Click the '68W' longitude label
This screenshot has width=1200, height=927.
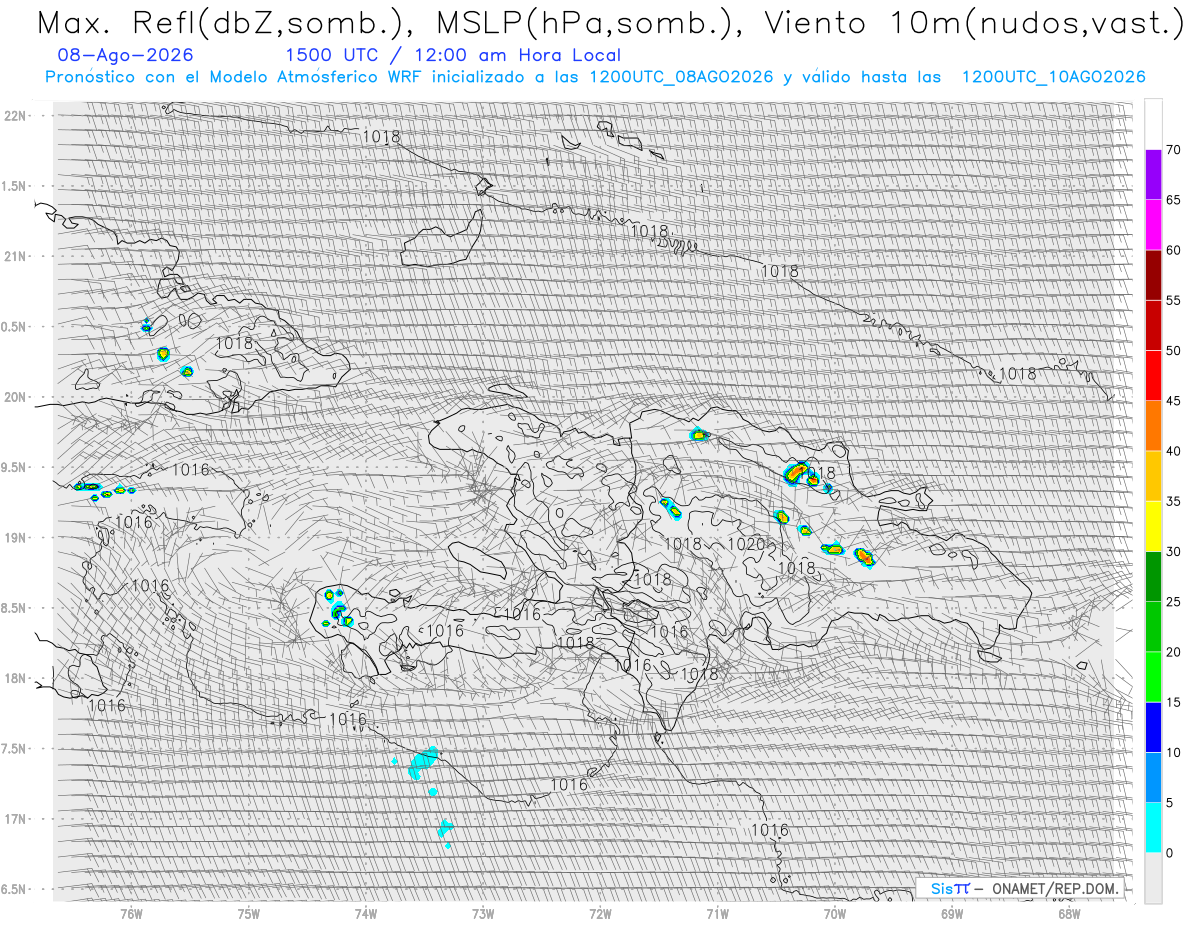click(x=1069, y=912)
